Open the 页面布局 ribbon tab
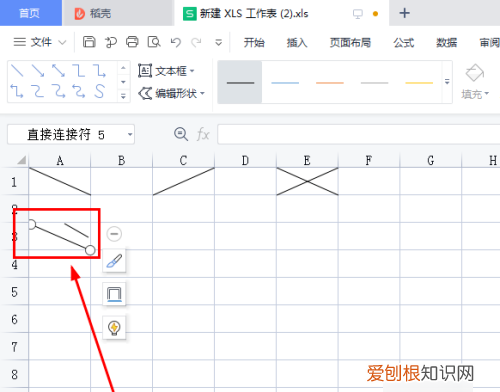 click(350, 42)
